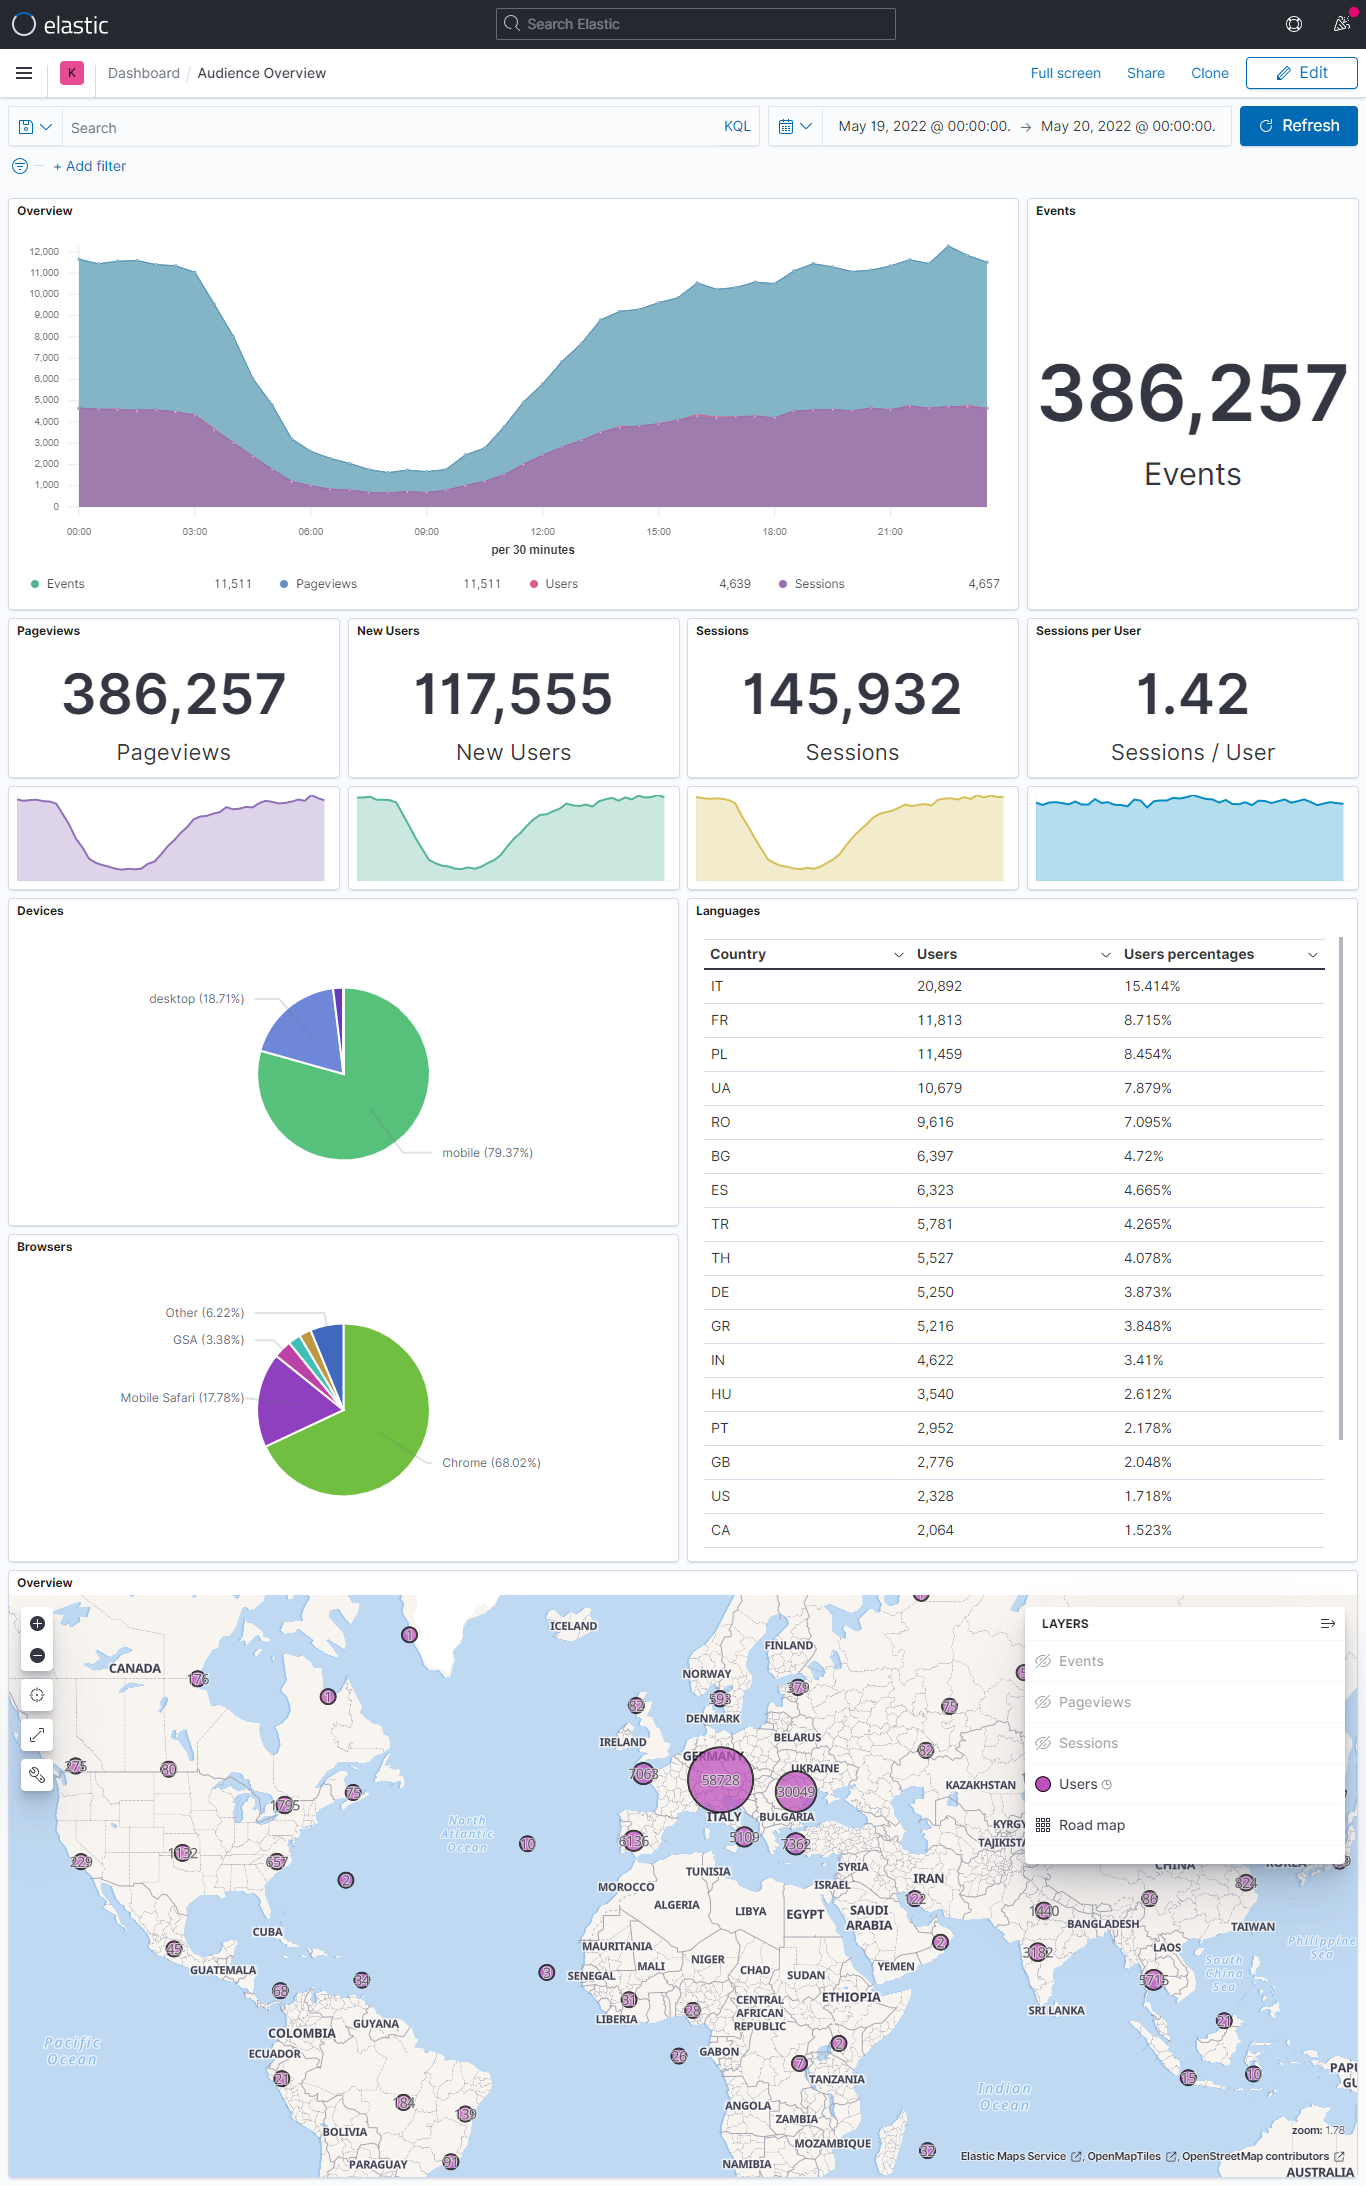Collapse the map Layers panel
The image size is (1366, 2186).
(x=1328, y=1624)
